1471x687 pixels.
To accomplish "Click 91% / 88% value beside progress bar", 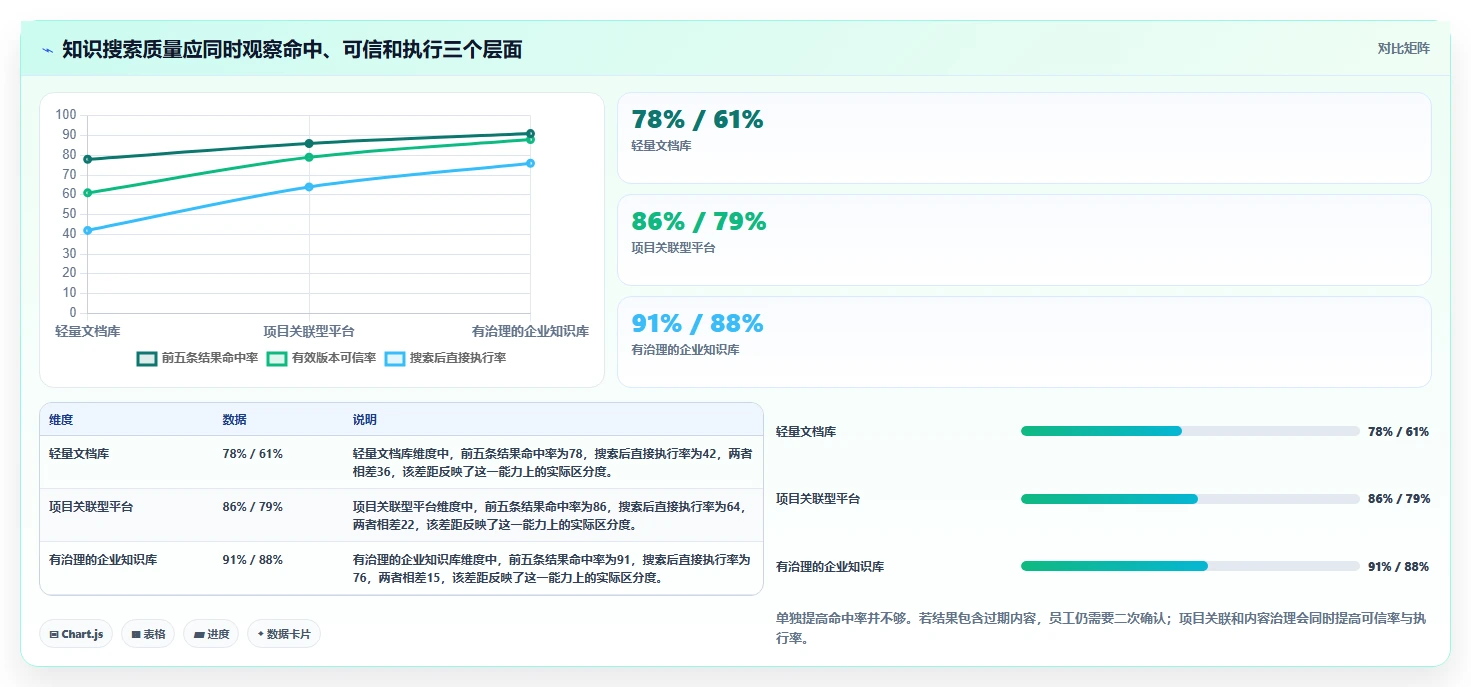I will pyautogui.click(x=1399, y=567).
